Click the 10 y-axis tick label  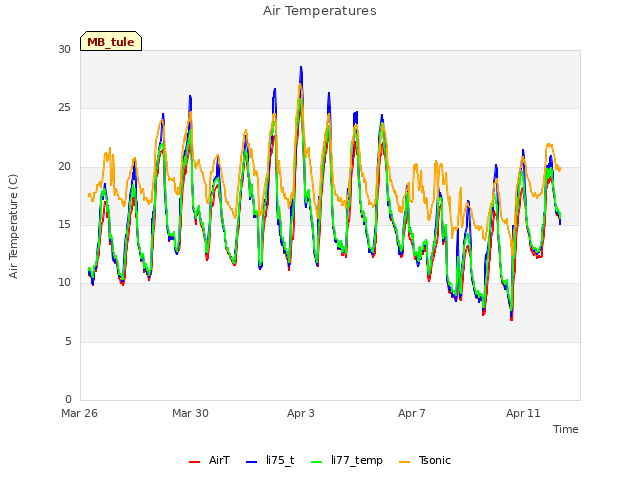click(64, 282)
